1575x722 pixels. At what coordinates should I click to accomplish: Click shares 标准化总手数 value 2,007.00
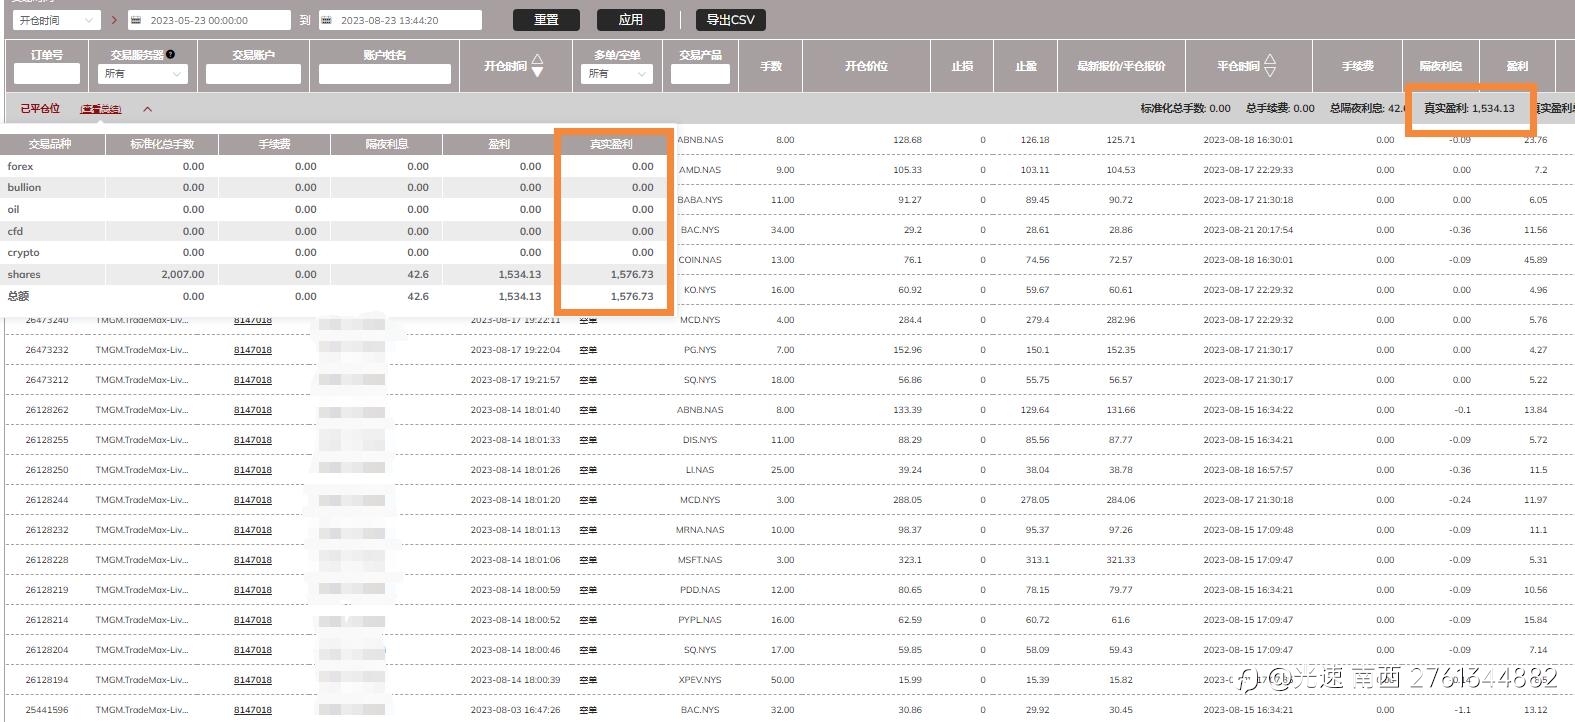click(182, 274)
